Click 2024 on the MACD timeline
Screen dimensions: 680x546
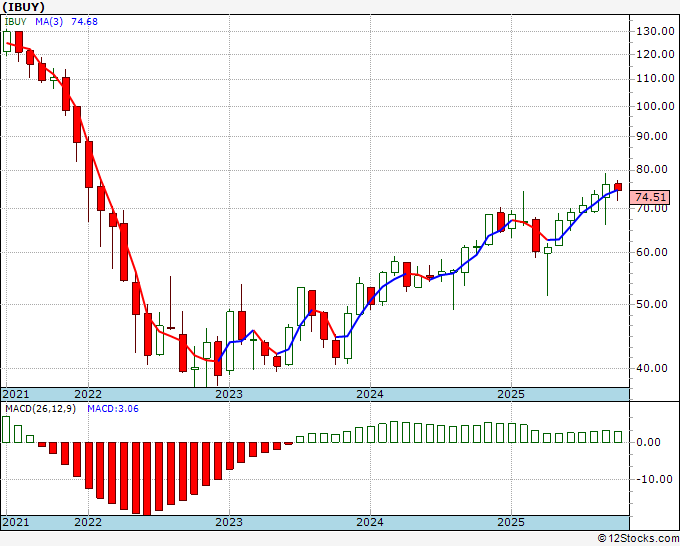pyautogui.click(x=370, y=522)
